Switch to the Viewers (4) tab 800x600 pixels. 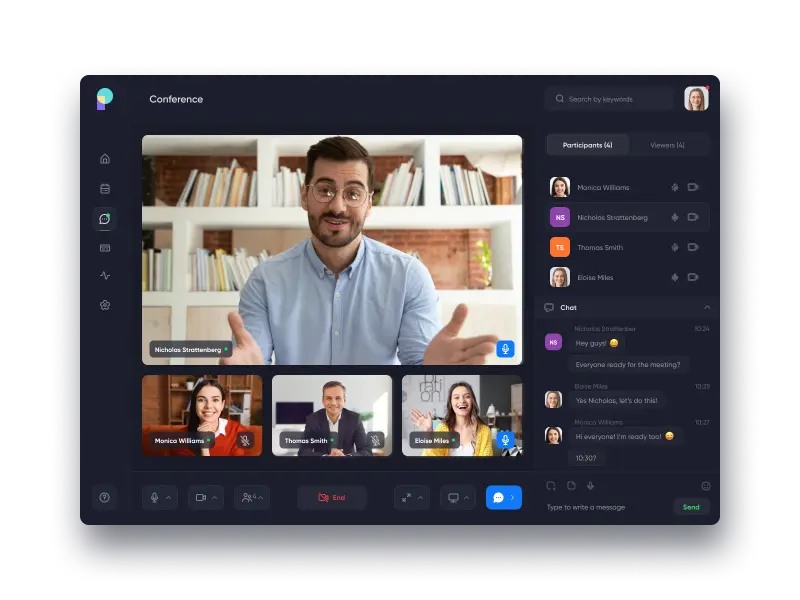pyautogui.click(x=668, y=145)
